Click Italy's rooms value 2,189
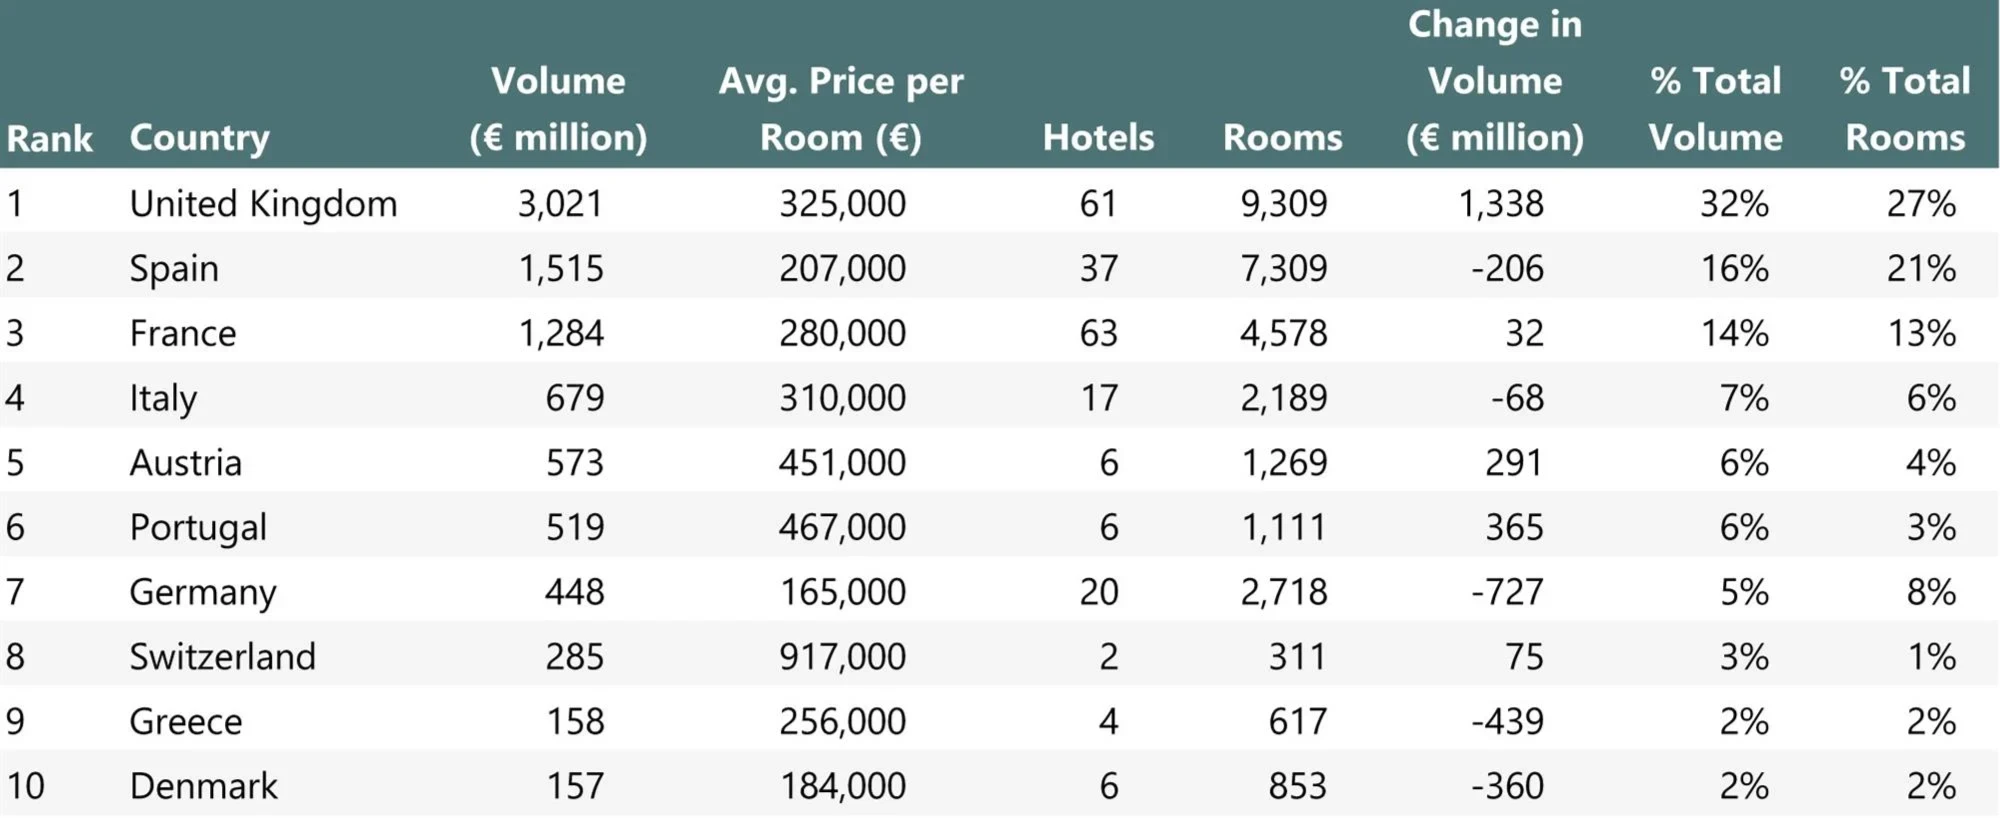Image resolution: width=2000 pixels, height=818 pixels. click(x=1283, y=398)
